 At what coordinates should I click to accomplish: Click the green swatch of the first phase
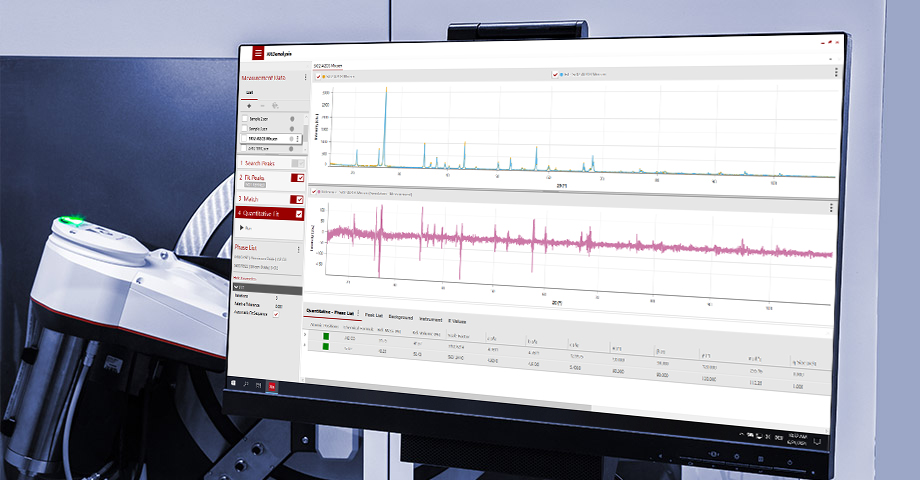click(x=325, y=337)
